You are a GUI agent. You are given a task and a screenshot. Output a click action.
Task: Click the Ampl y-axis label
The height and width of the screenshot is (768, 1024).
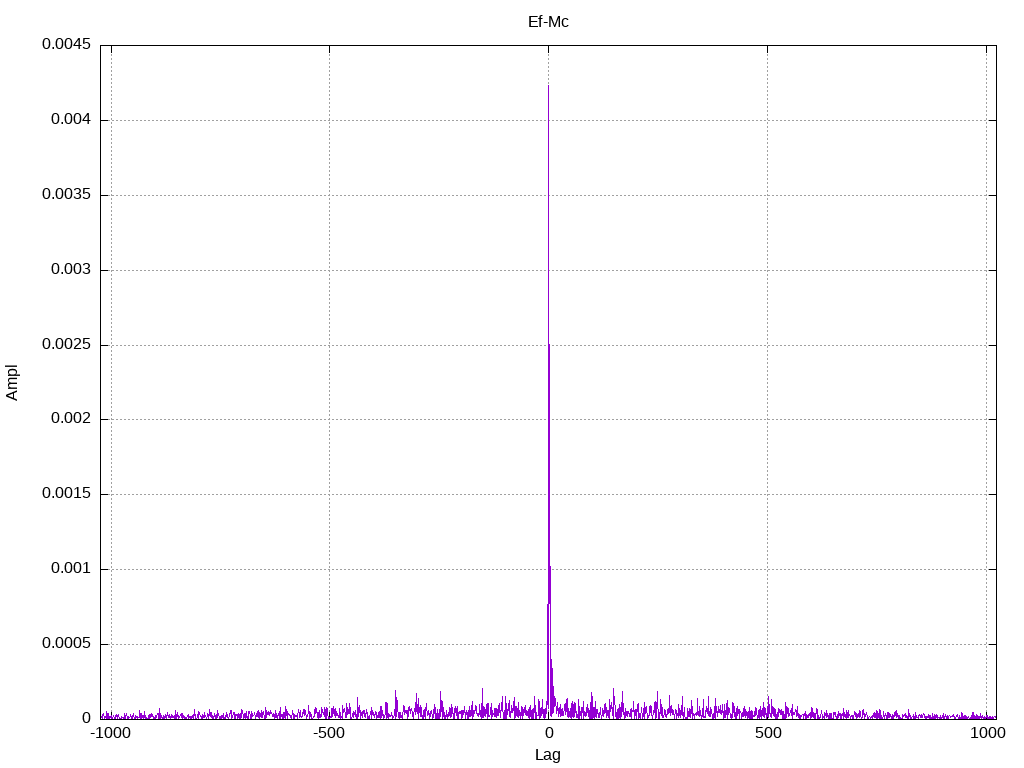pos(12,383)
